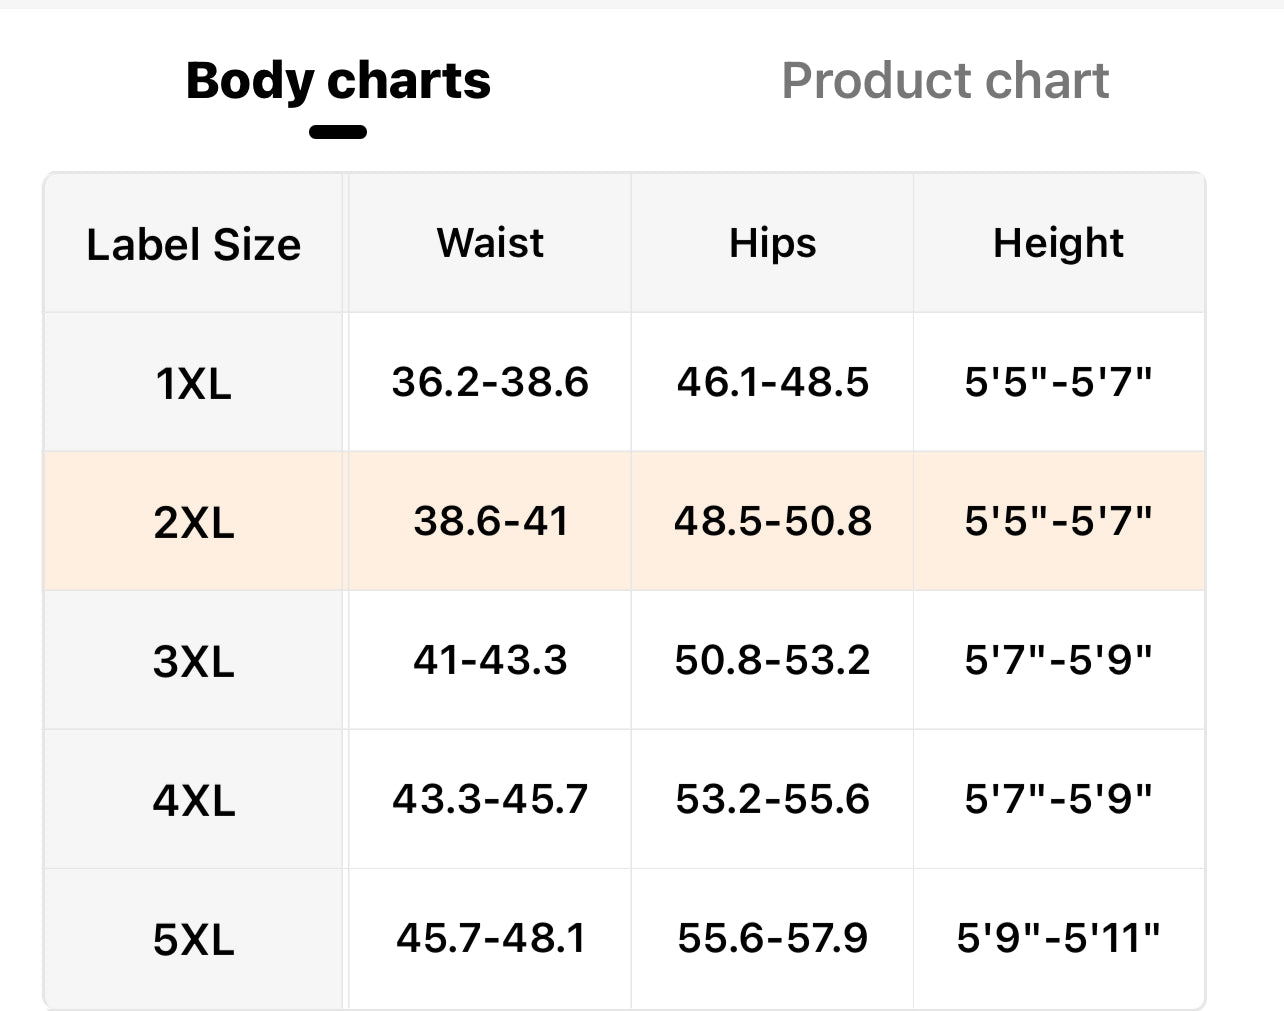This screenshot has width=1284, height=1011.
Task: Choose the 3XL size row label
Action: (193, 661)
